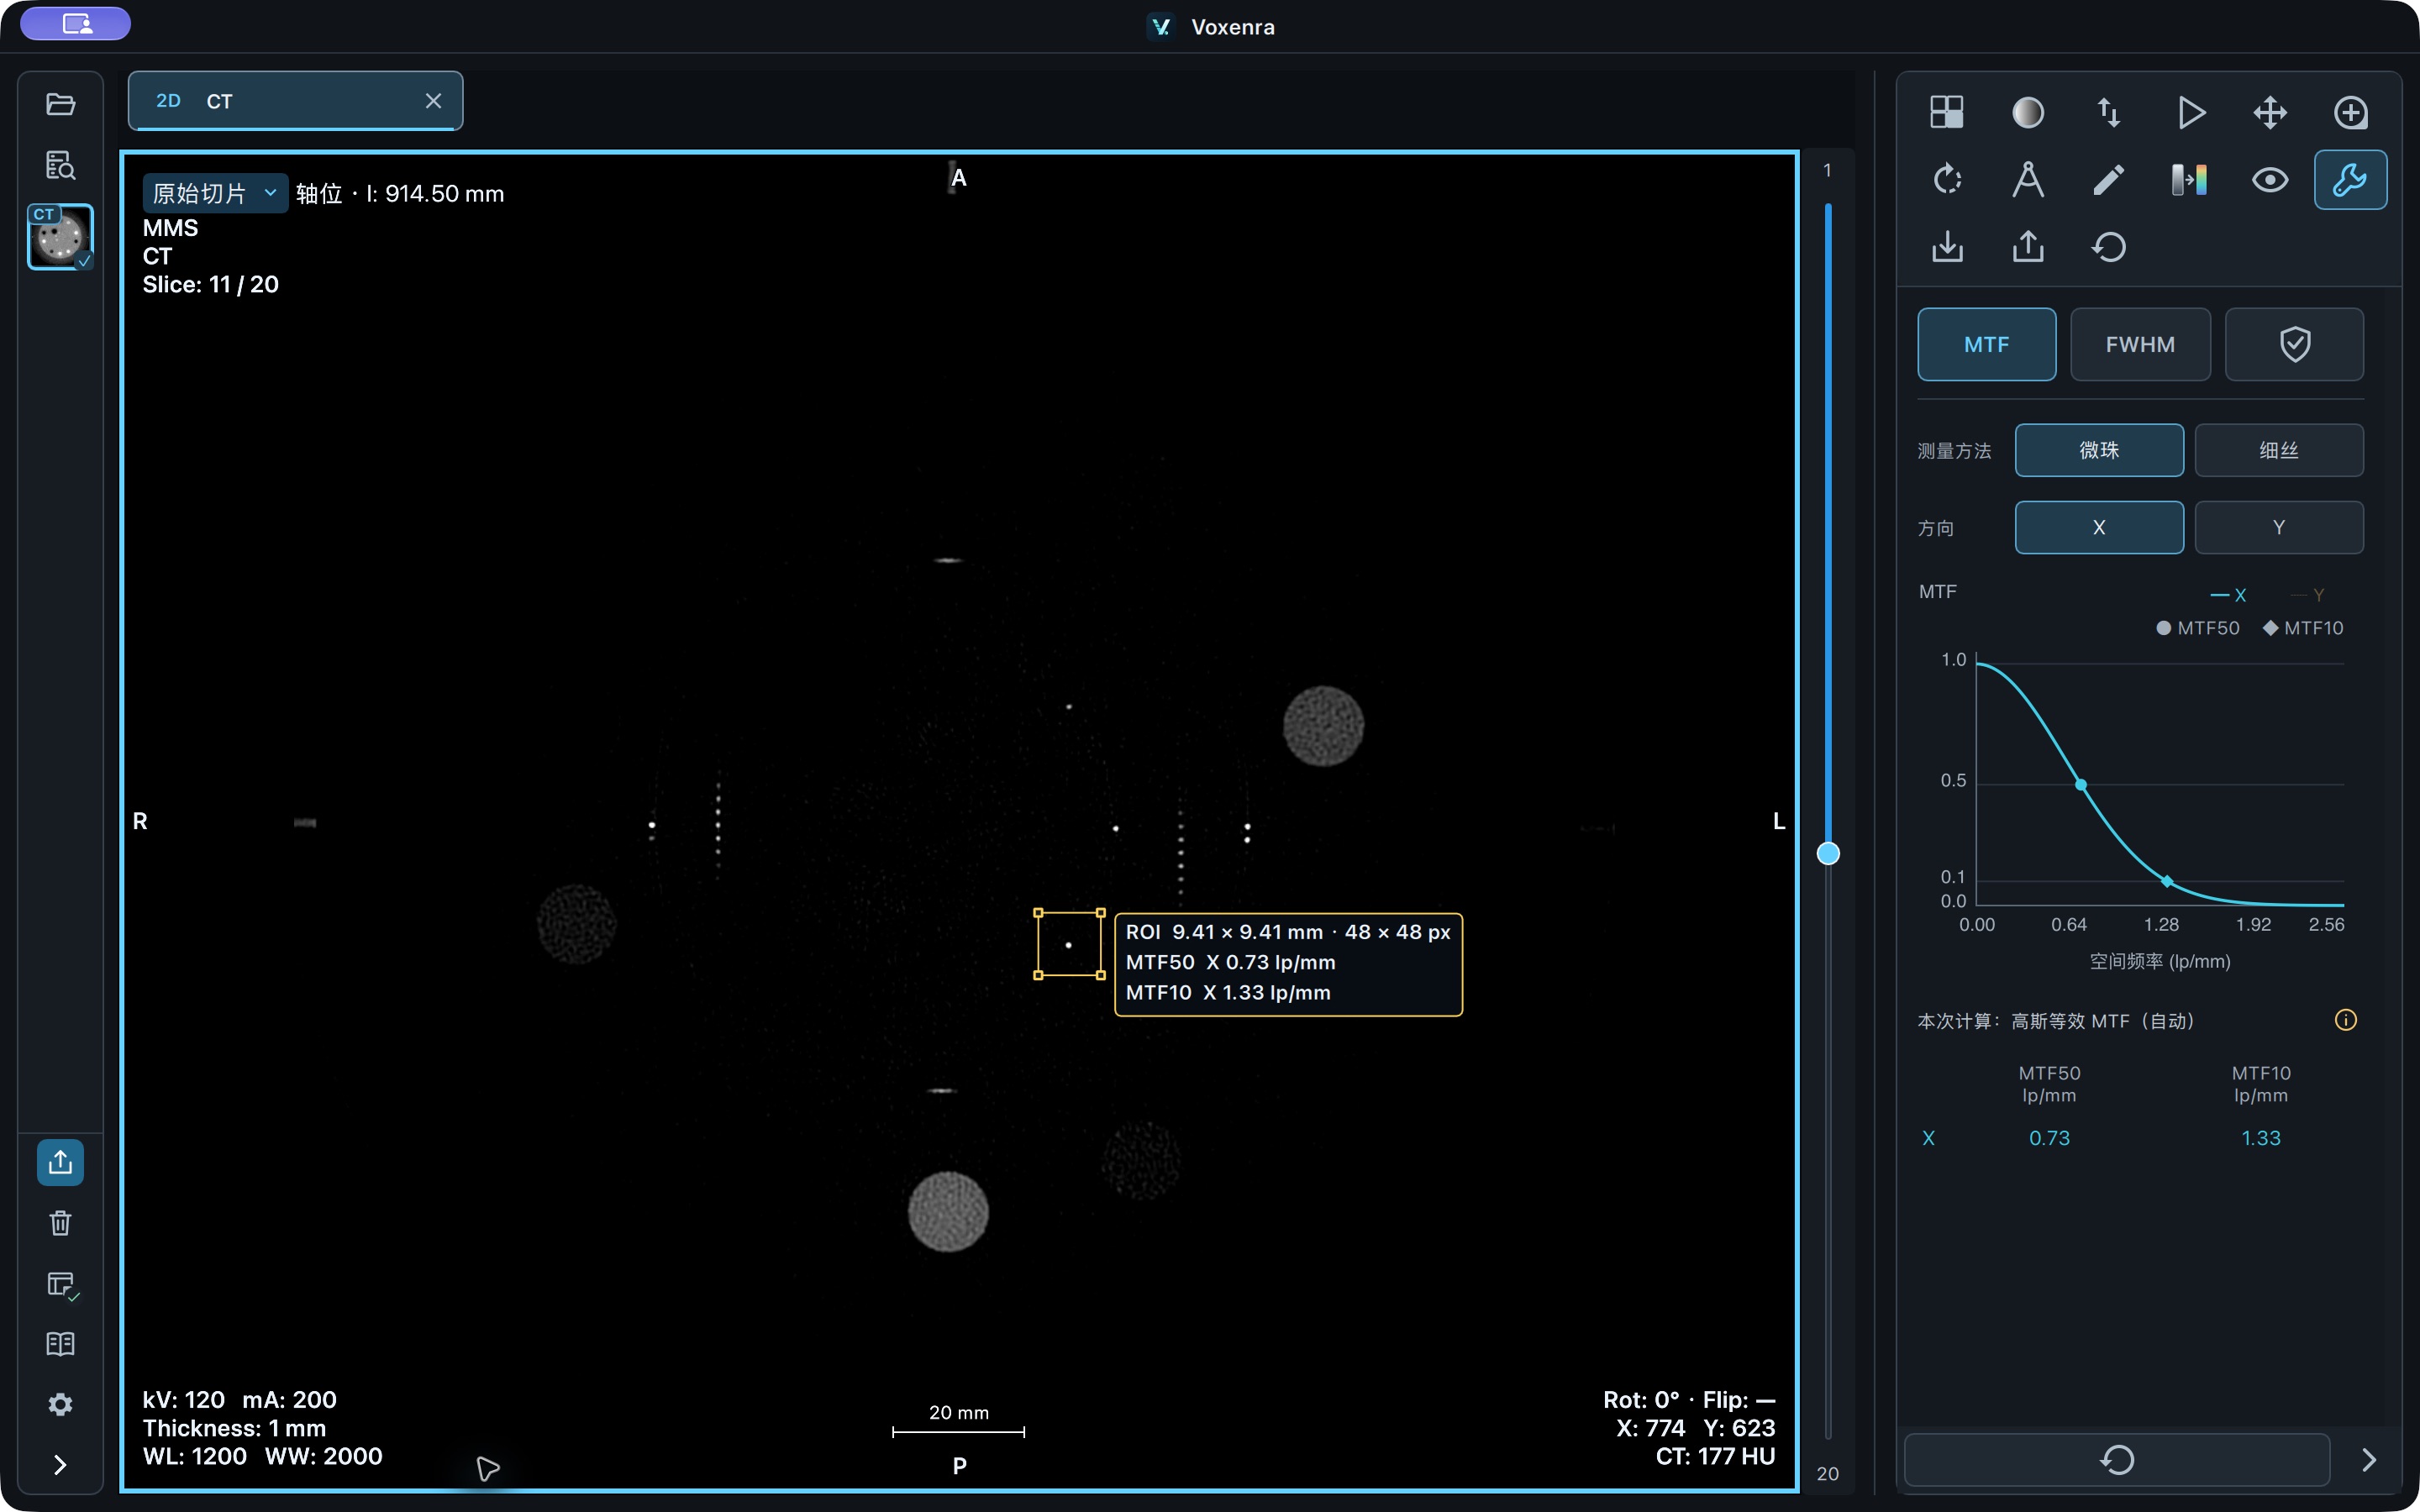Image resolution: width=2420 pixels, height=1512 pixels.
Task: Open the color map tool
Action: (2190, 180)
